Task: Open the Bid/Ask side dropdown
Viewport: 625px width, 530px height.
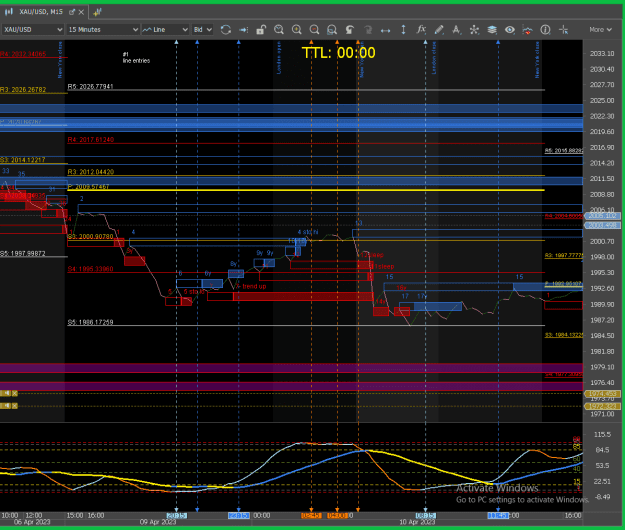Action: tap(202, 29)
